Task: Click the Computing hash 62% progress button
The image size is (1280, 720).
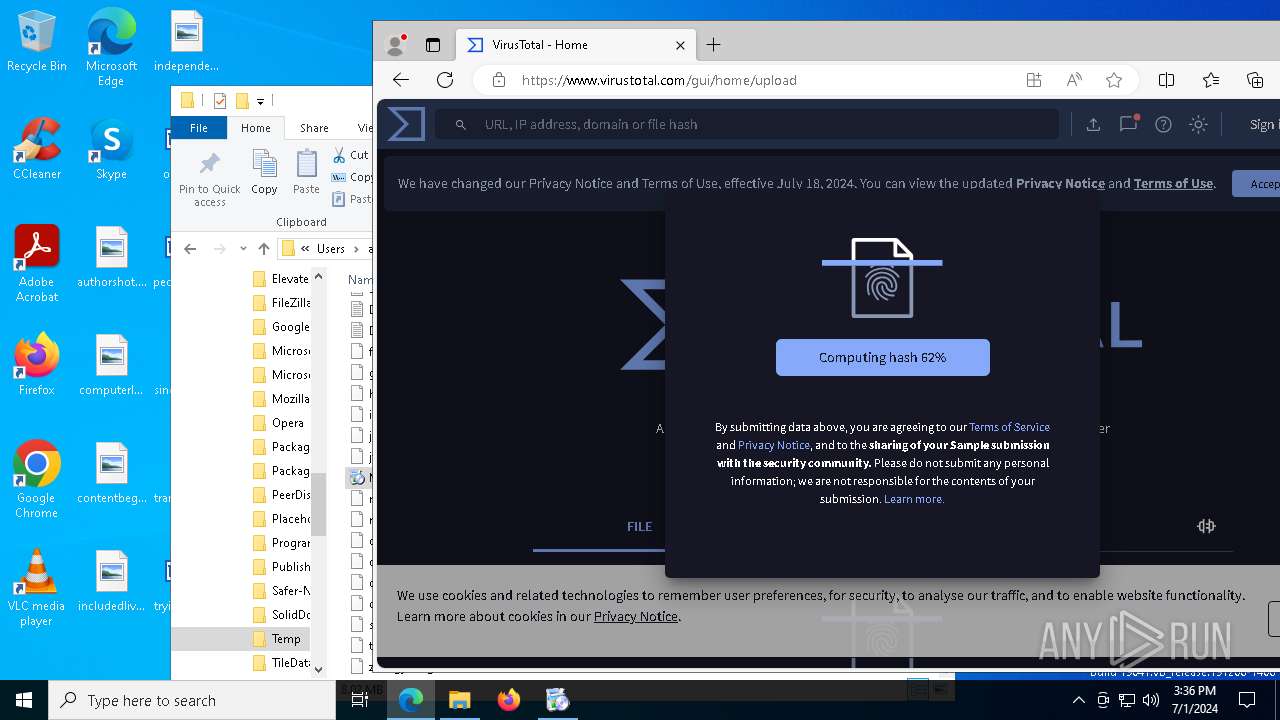Action: (x=883, y=357)
